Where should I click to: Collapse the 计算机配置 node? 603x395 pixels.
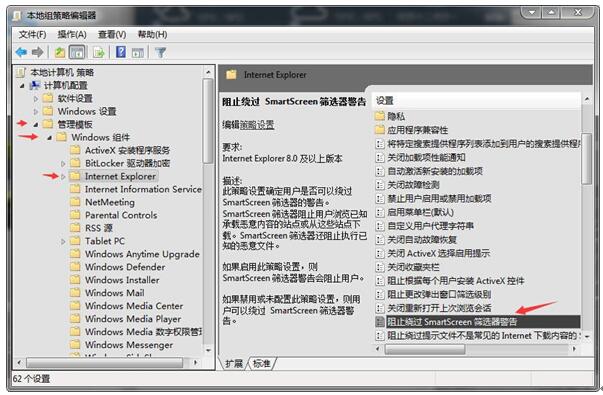[22, 86]
